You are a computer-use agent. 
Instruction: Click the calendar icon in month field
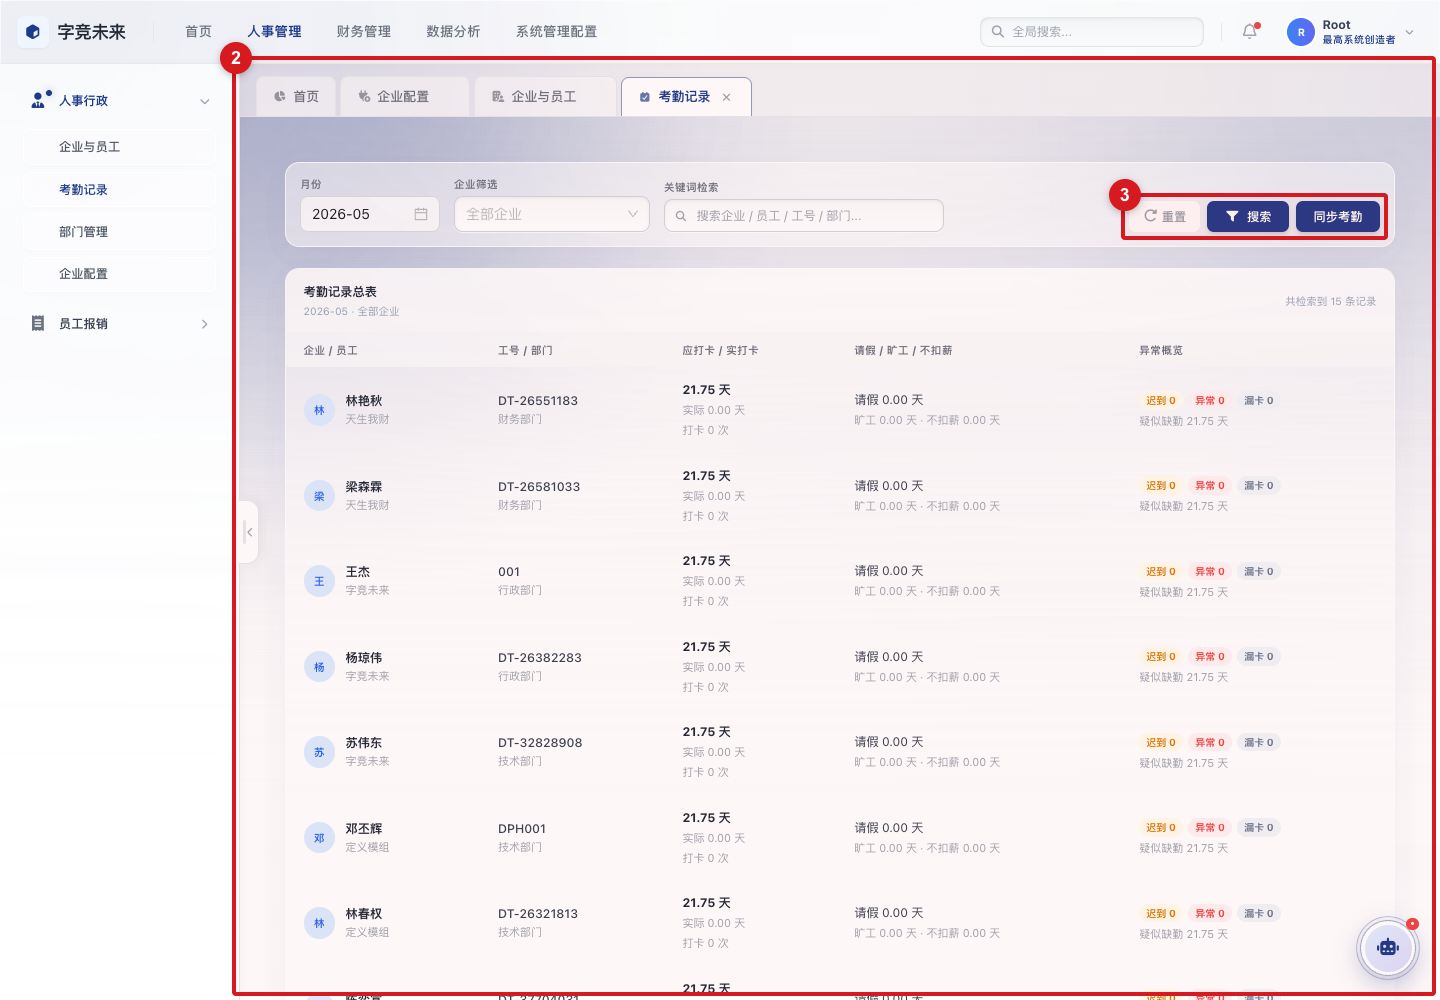click(421, 214)
